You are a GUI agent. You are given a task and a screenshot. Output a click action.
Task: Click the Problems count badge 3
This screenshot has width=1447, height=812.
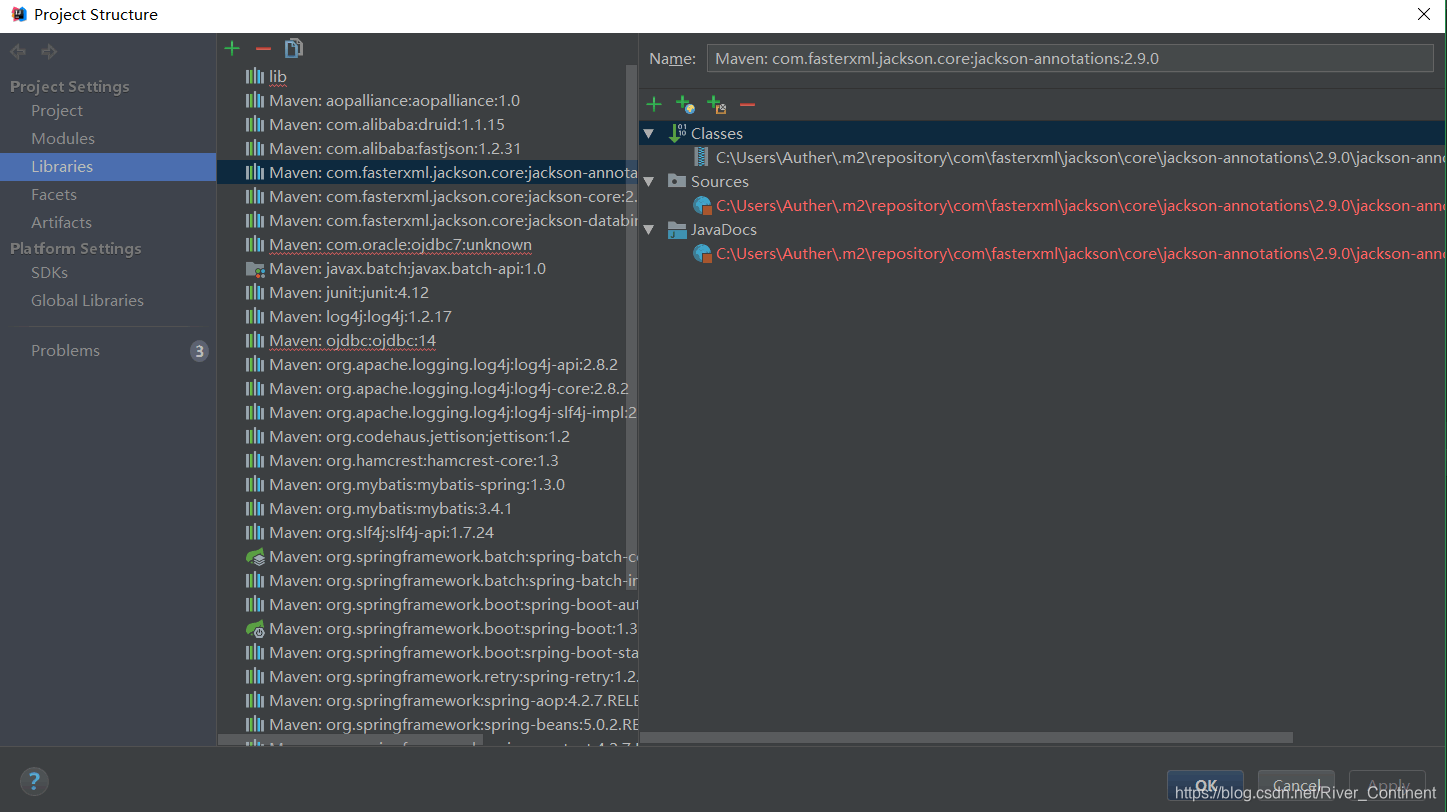(199, 351)
